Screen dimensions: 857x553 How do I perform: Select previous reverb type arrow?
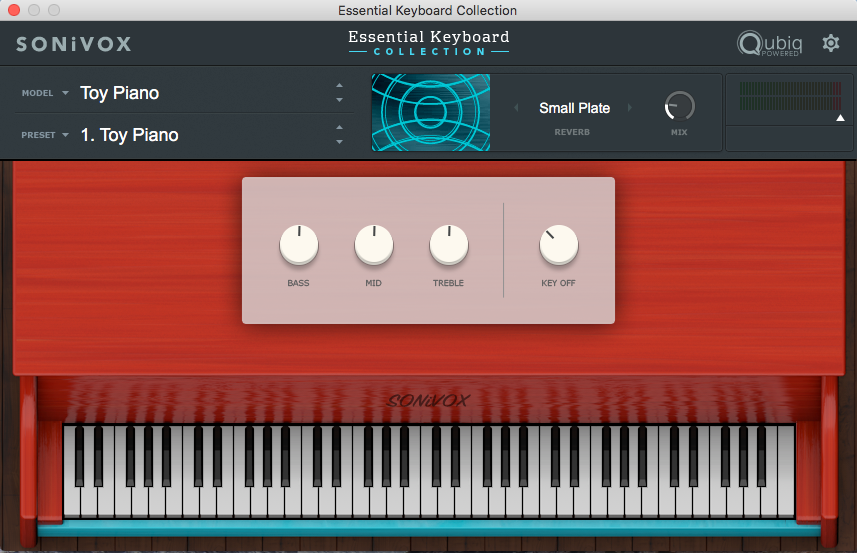click(x=518, y=108)
